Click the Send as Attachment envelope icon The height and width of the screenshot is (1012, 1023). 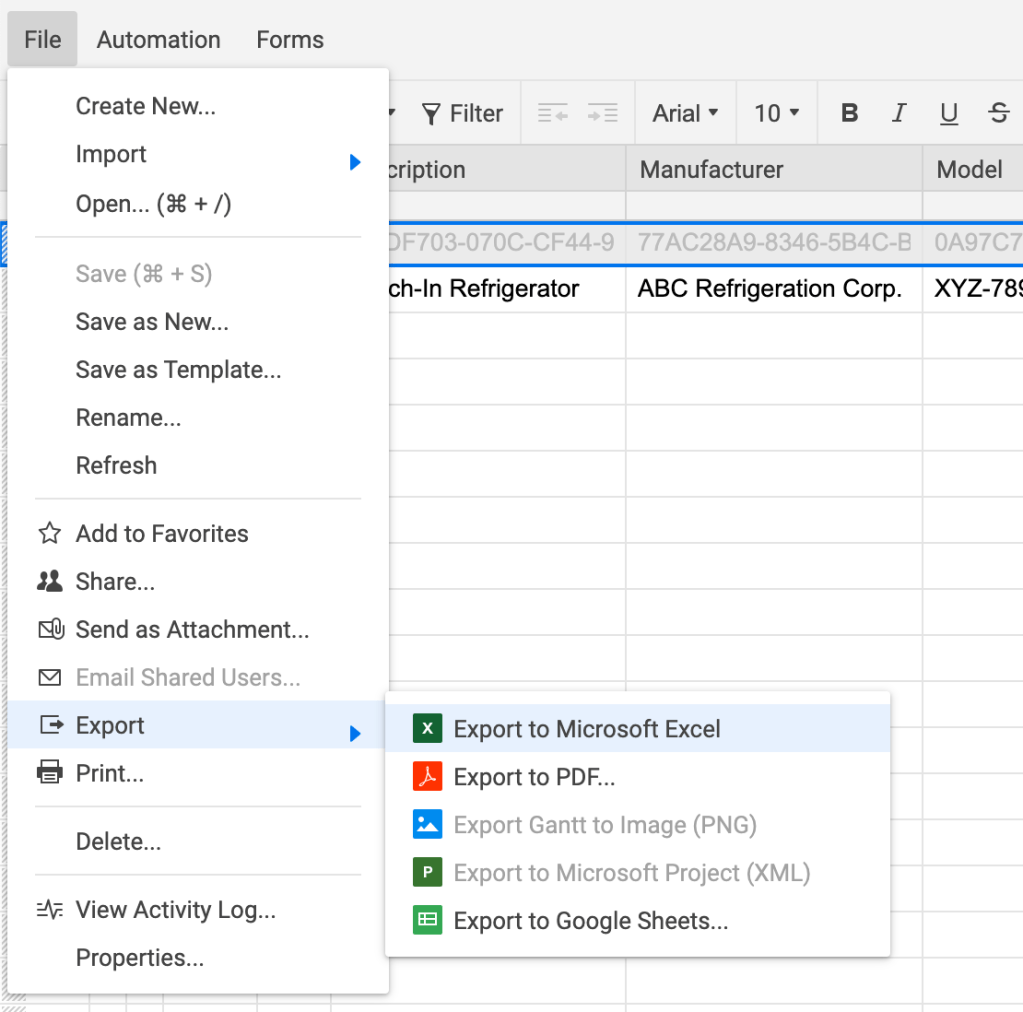click(50, 629)
